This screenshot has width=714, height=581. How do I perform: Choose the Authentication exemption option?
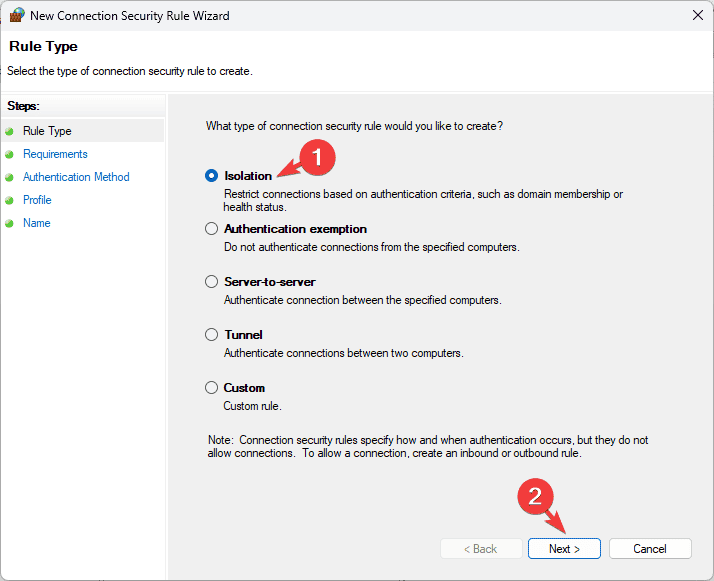pos(211,229)
